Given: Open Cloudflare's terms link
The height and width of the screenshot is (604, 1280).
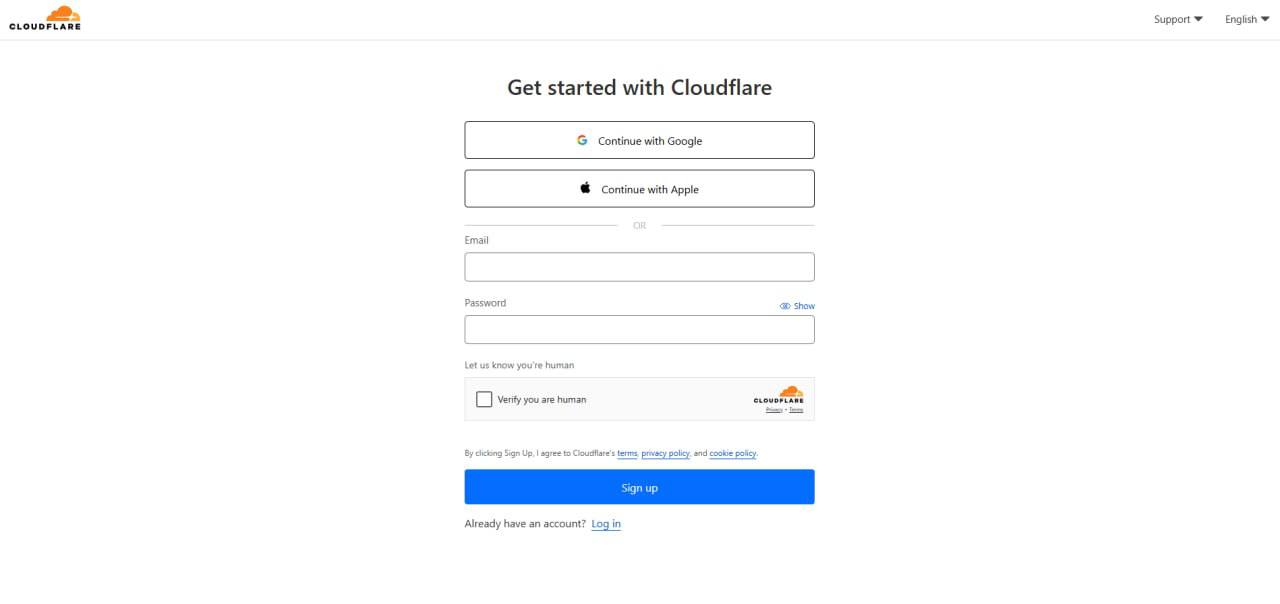Looking at the screenshot, I should [x=627, y=453].
